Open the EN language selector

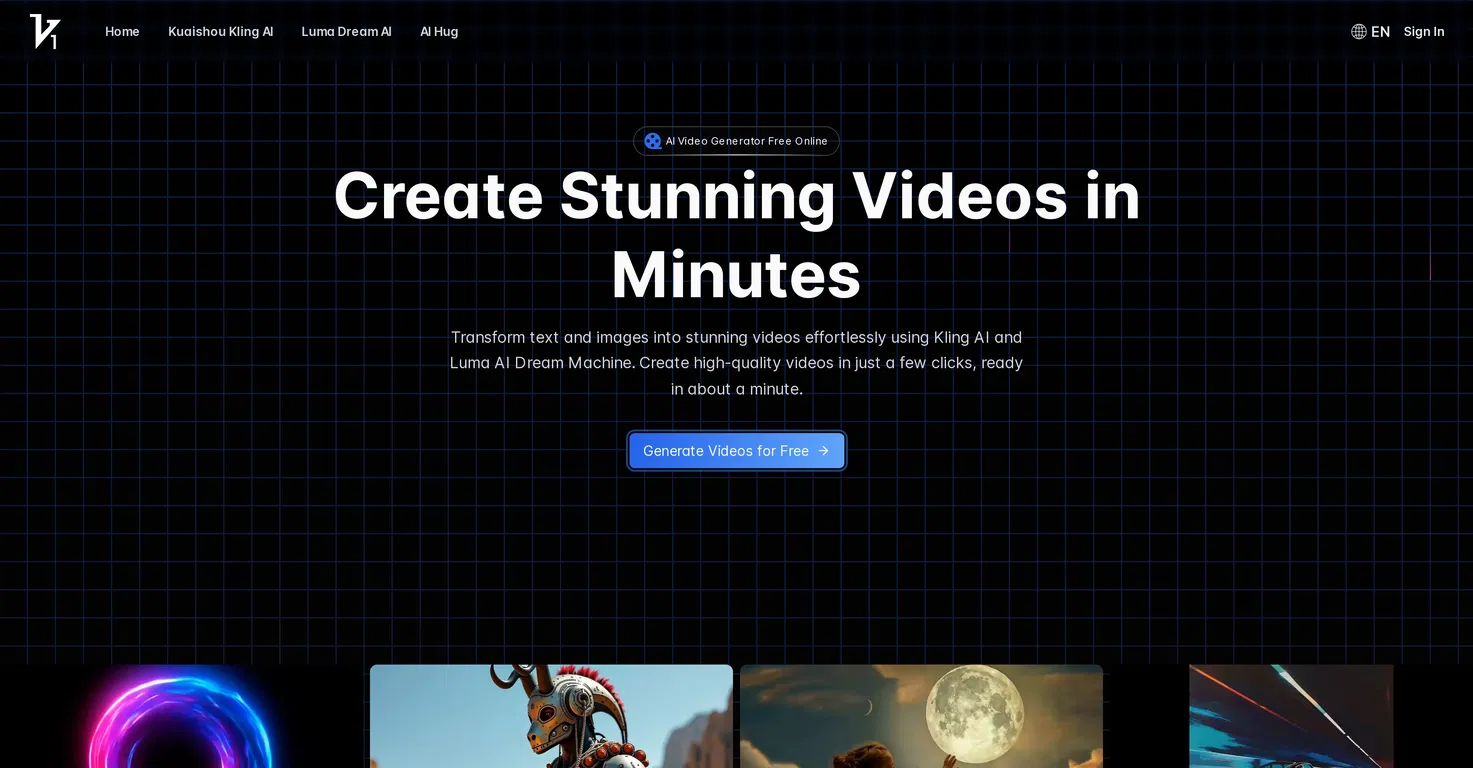pos(1370,32)
